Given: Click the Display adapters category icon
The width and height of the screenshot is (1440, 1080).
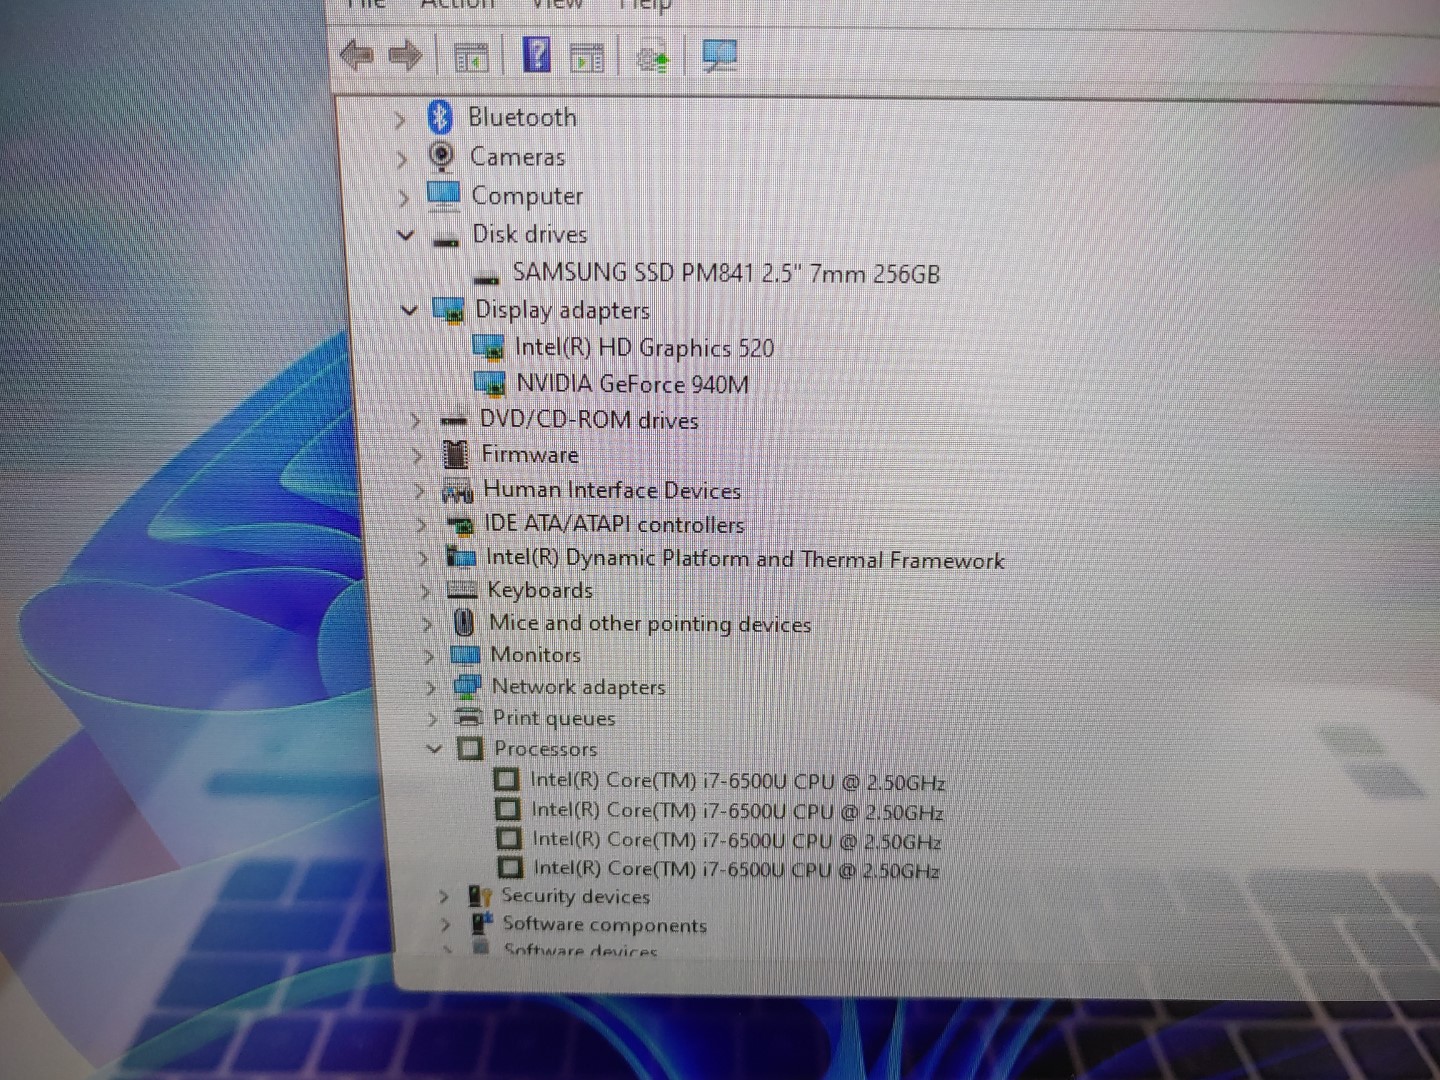Looking at the screenshot, I should click(x=449, y=311).
